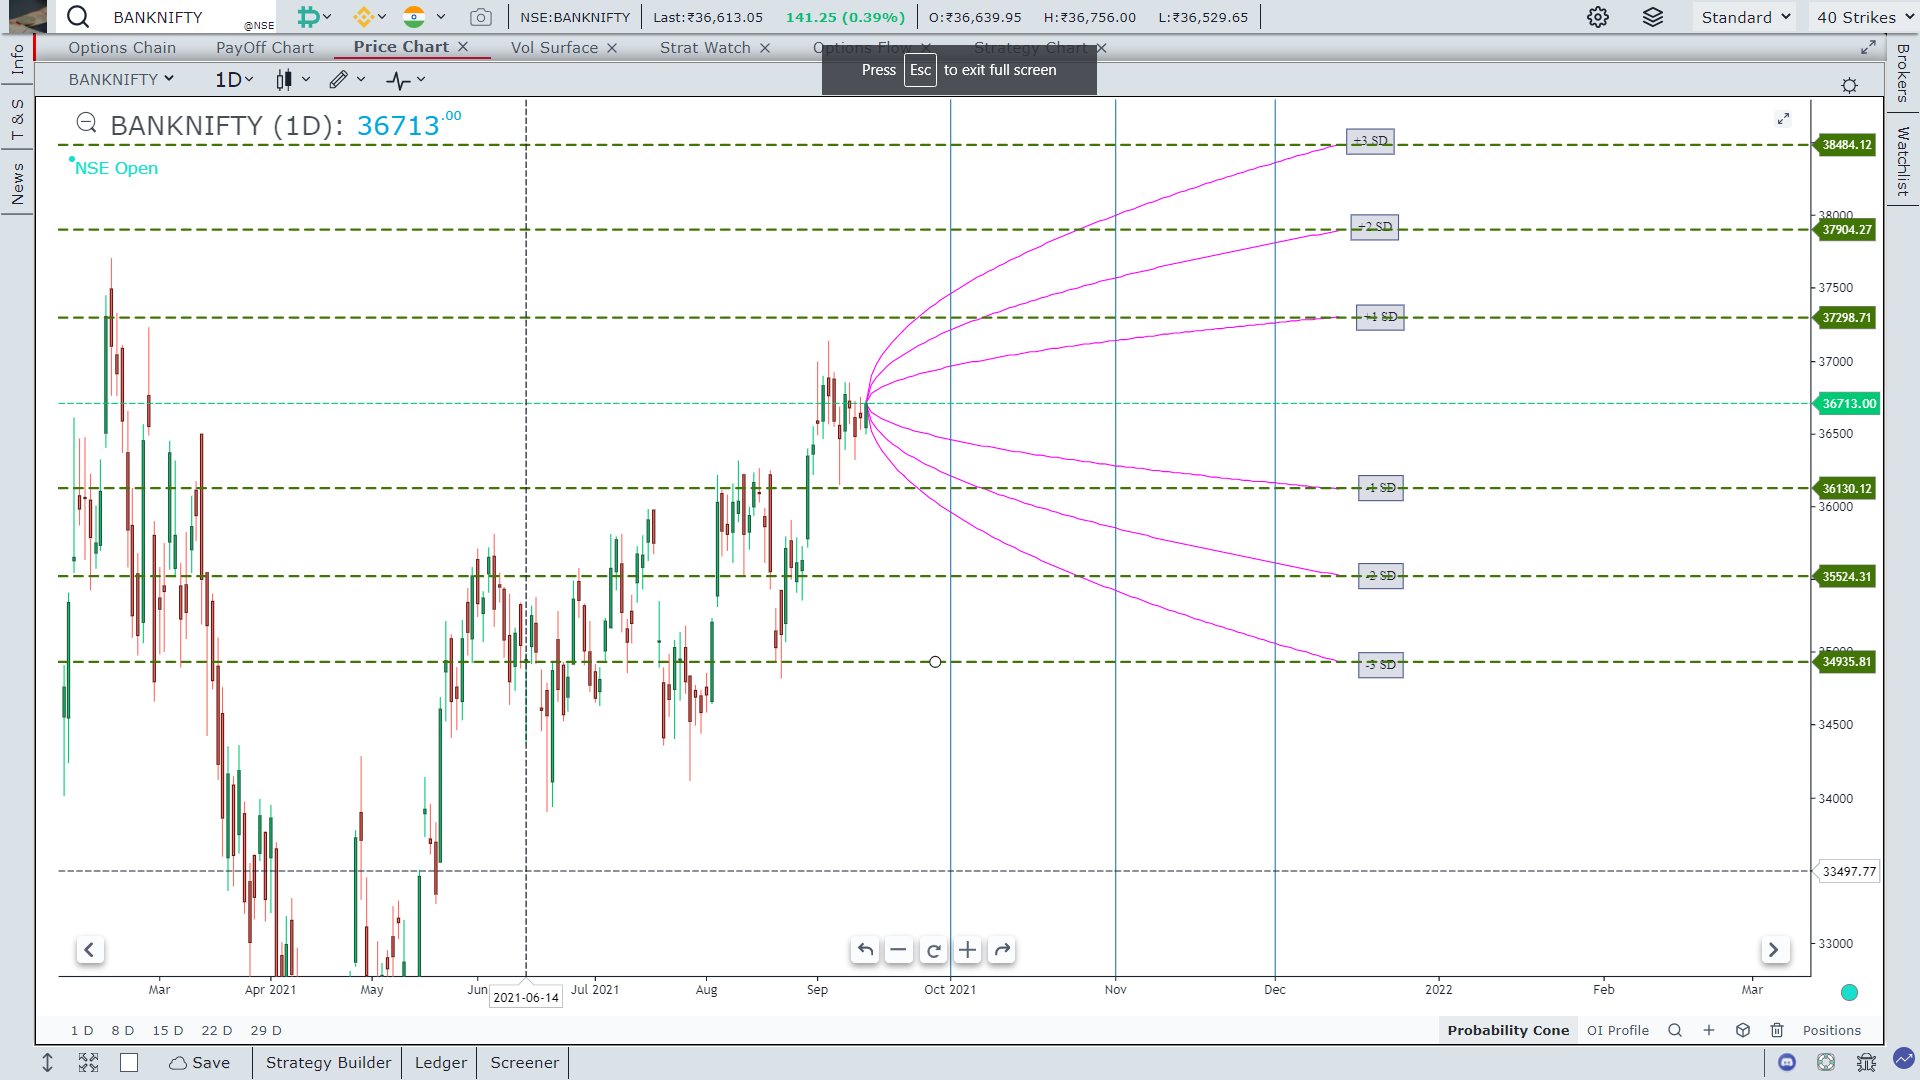Delete drawings with the trash icon
Viewport: 1920px width, 1080px height.
[1777, 1031]
